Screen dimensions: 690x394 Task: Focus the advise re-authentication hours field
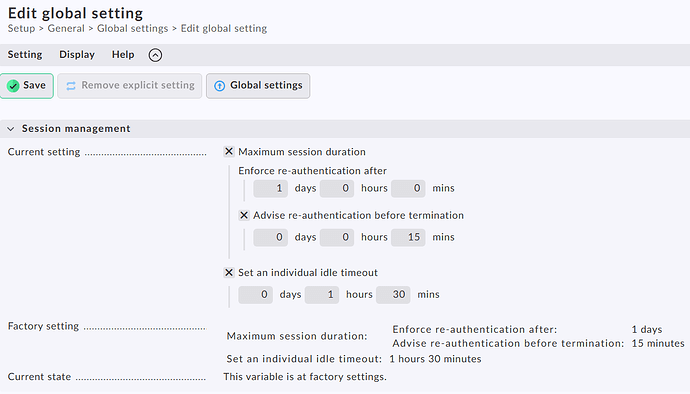(x=337, y=237)
